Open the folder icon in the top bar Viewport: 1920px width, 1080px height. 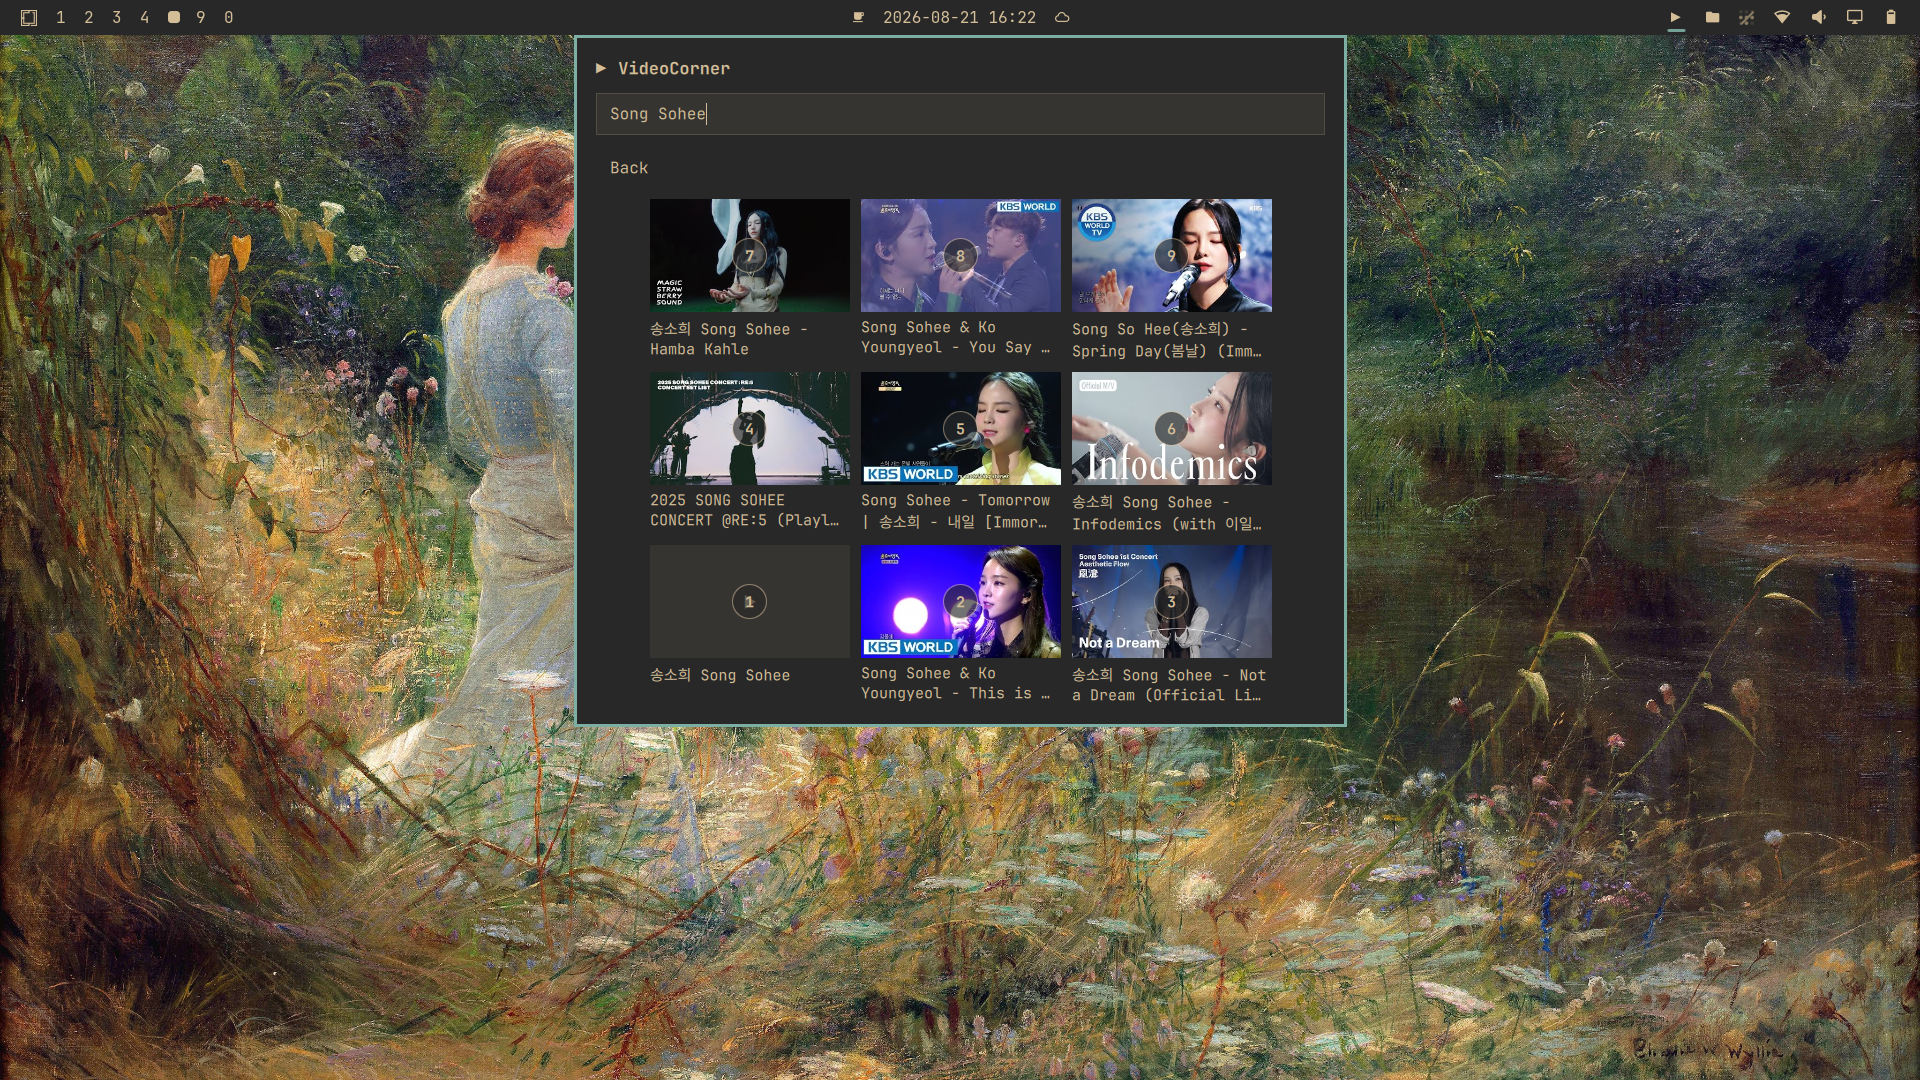(x=1712, y=17)
